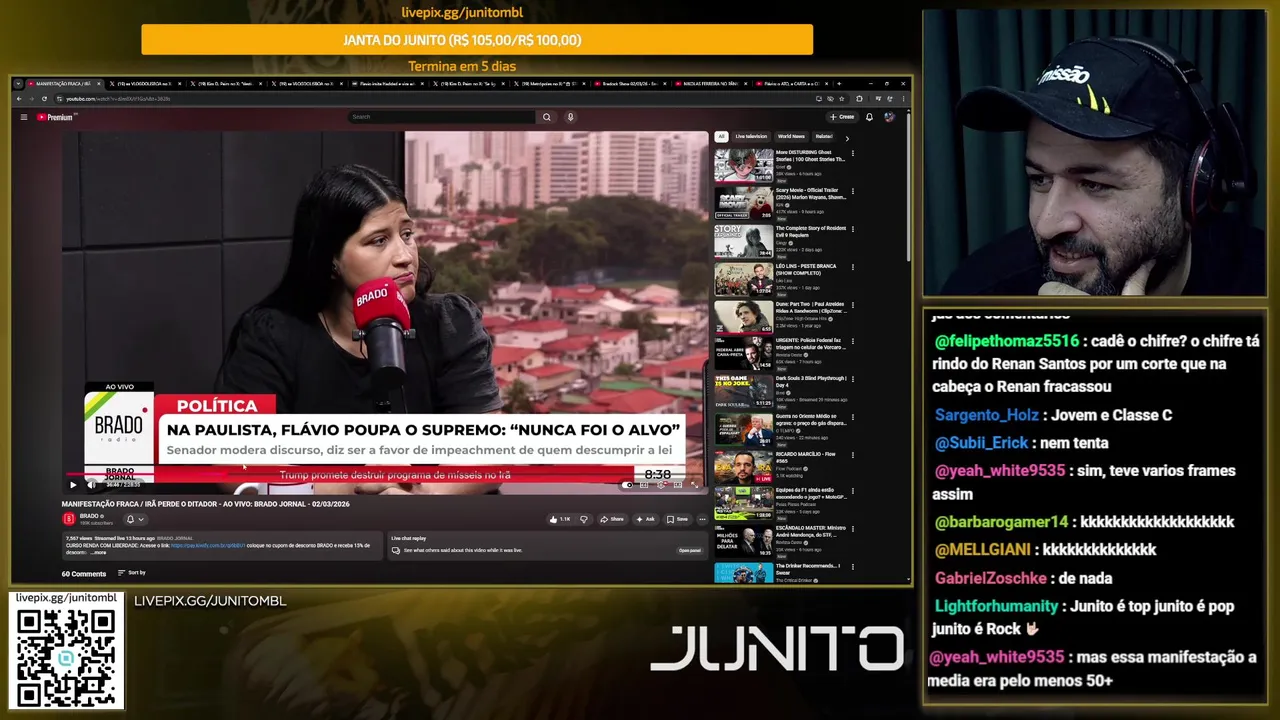Open the LÉO LINS - PESTE BRANCA video title

coord(806,269)
